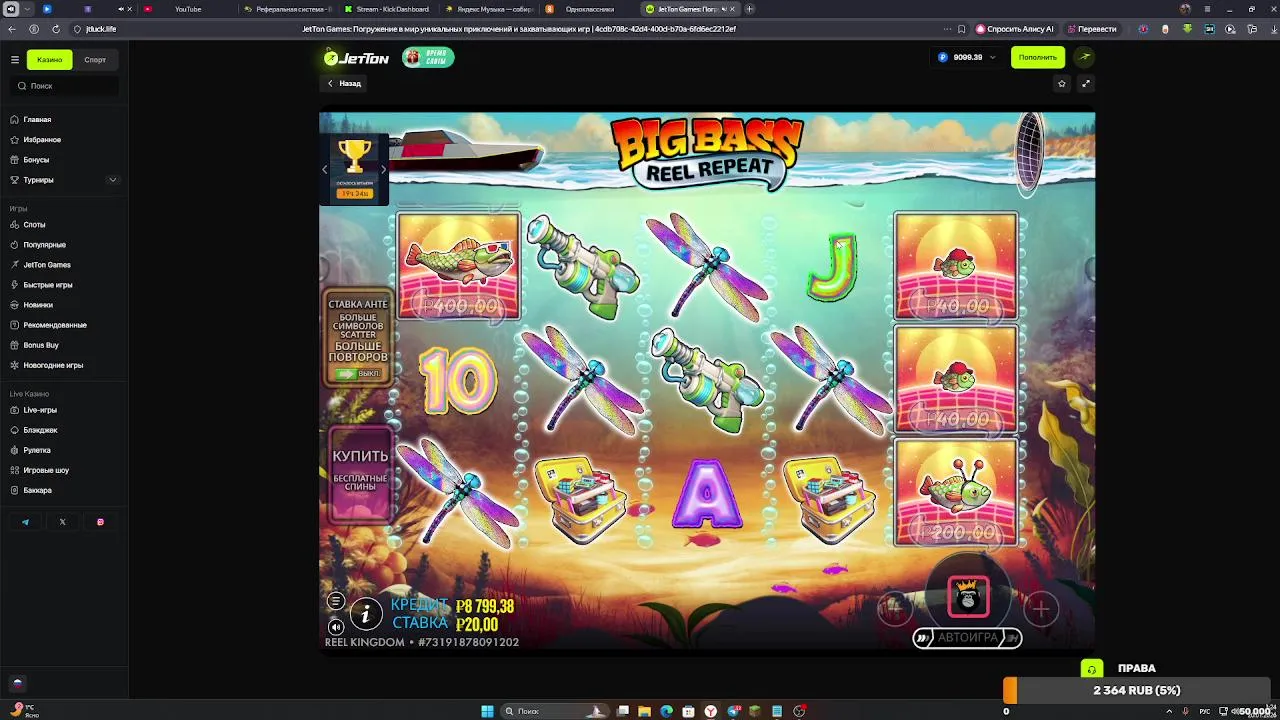The height and width of the screenshot is (720, 1280).
Task: Click the Перевести translate button
Action: (1092, 29)
